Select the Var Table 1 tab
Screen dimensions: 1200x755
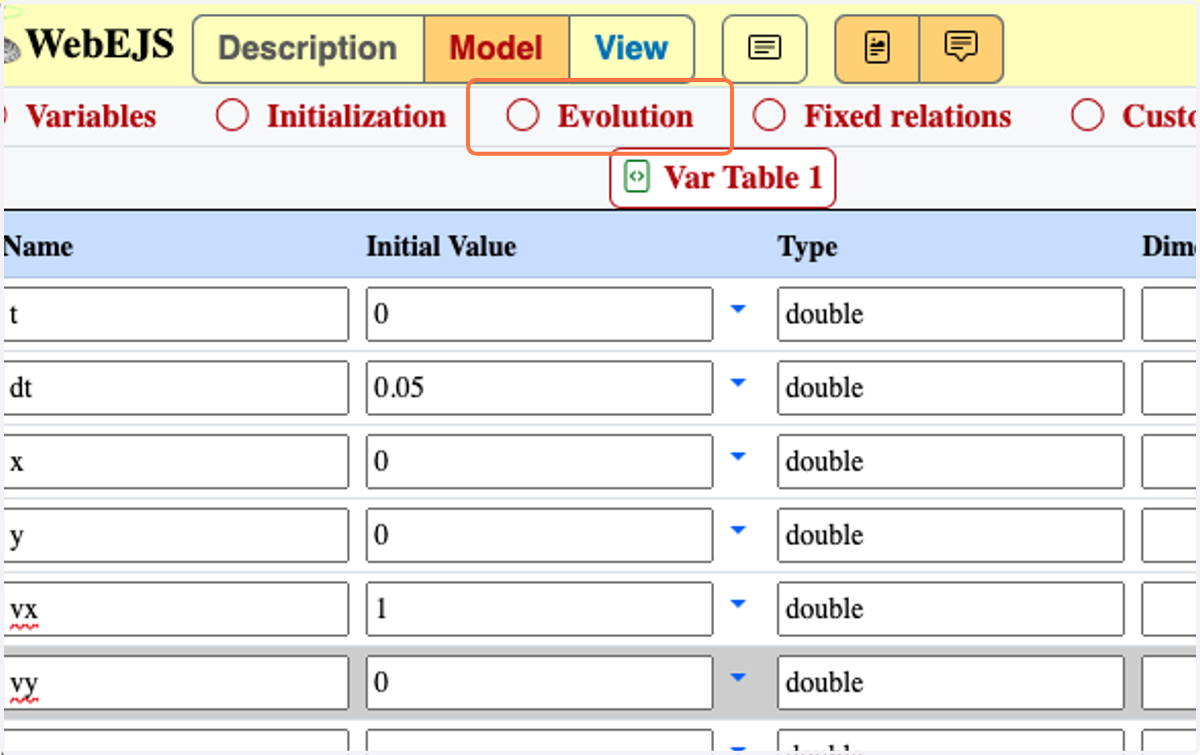tap(722, 178)
